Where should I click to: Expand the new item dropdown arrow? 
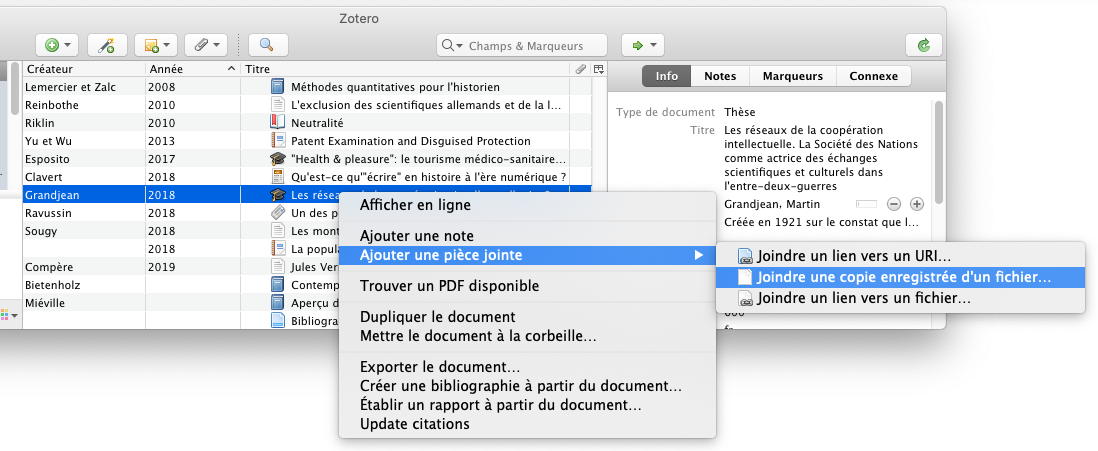pyautogui.click(x=68, y=46)
